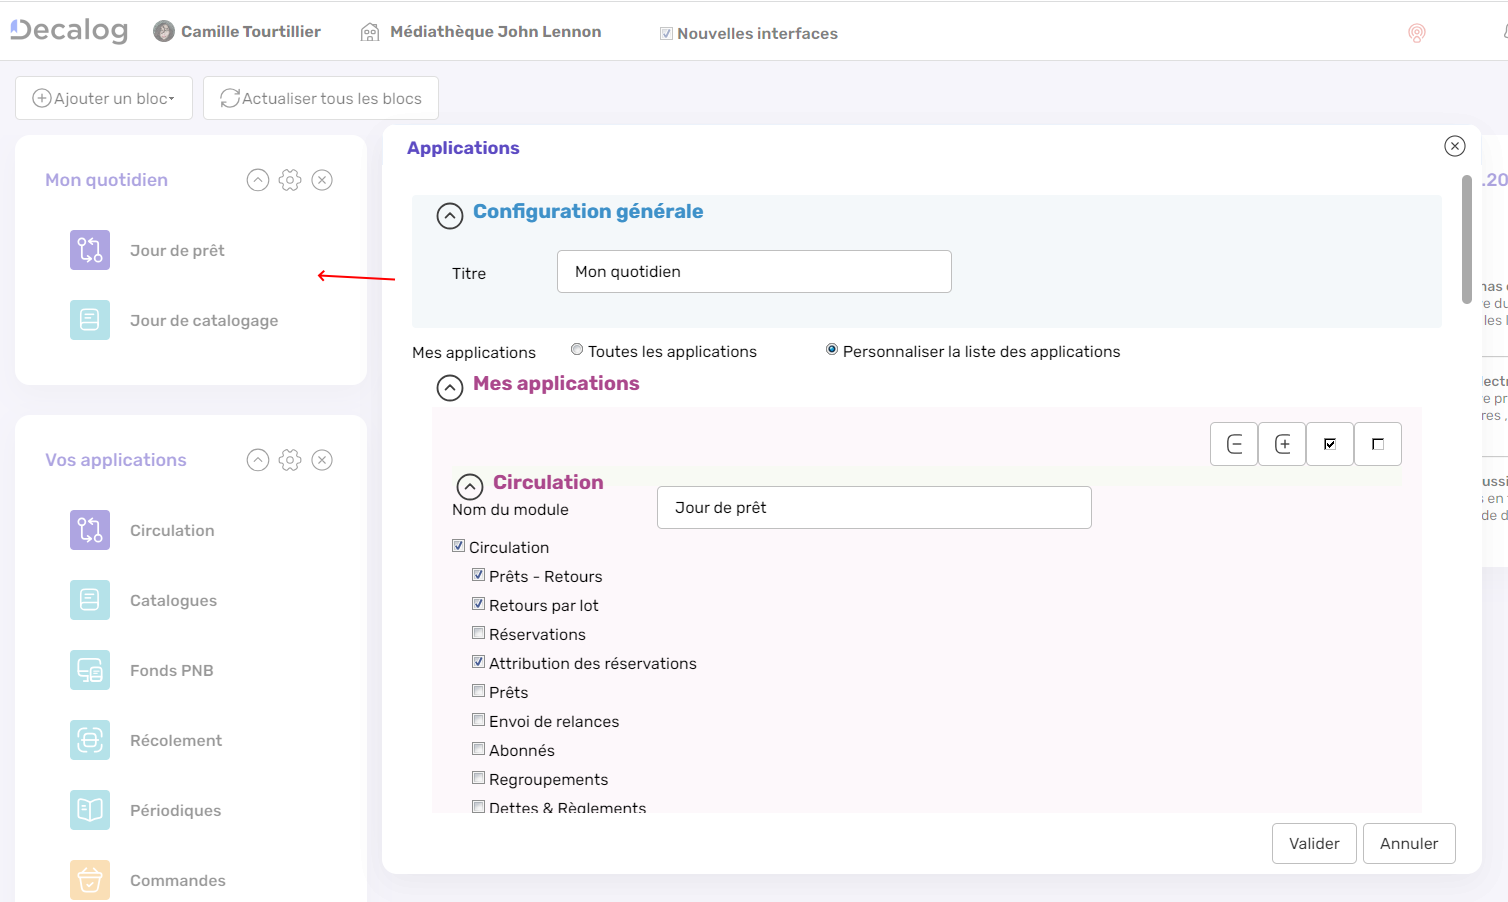The width and height of the screenshot is (1508, 902).
Task: Select the Circulation application icon
Action: click(x=89, y=530)
